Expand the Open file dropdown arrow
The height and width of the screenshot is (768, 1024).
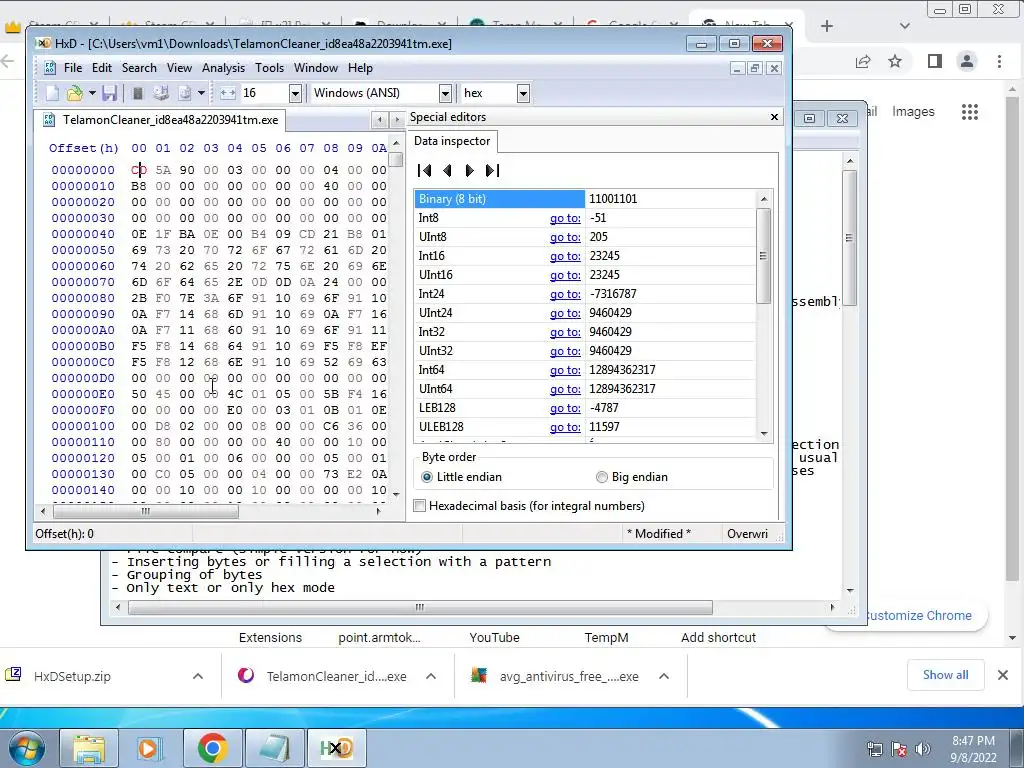(92, 93)
